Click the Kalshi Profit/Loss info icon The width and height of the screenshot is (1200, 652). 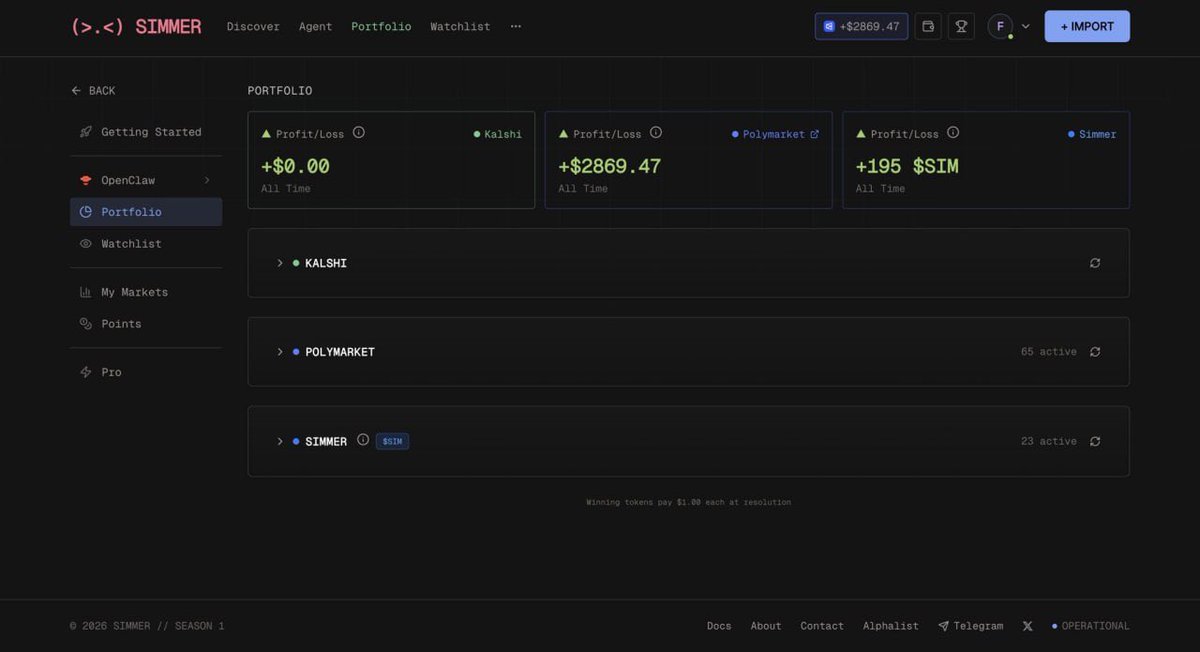pos(359,132)
